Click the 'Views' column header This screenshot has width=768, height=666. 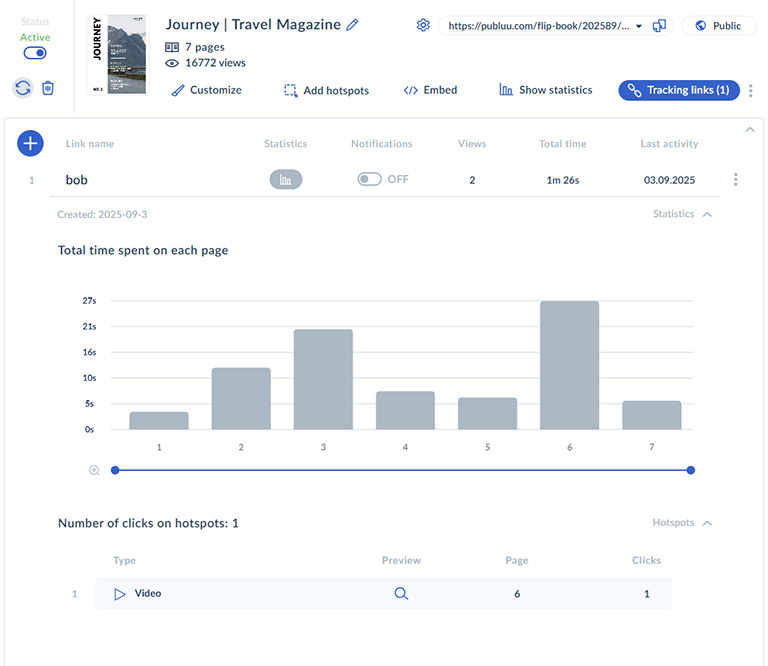472,143
